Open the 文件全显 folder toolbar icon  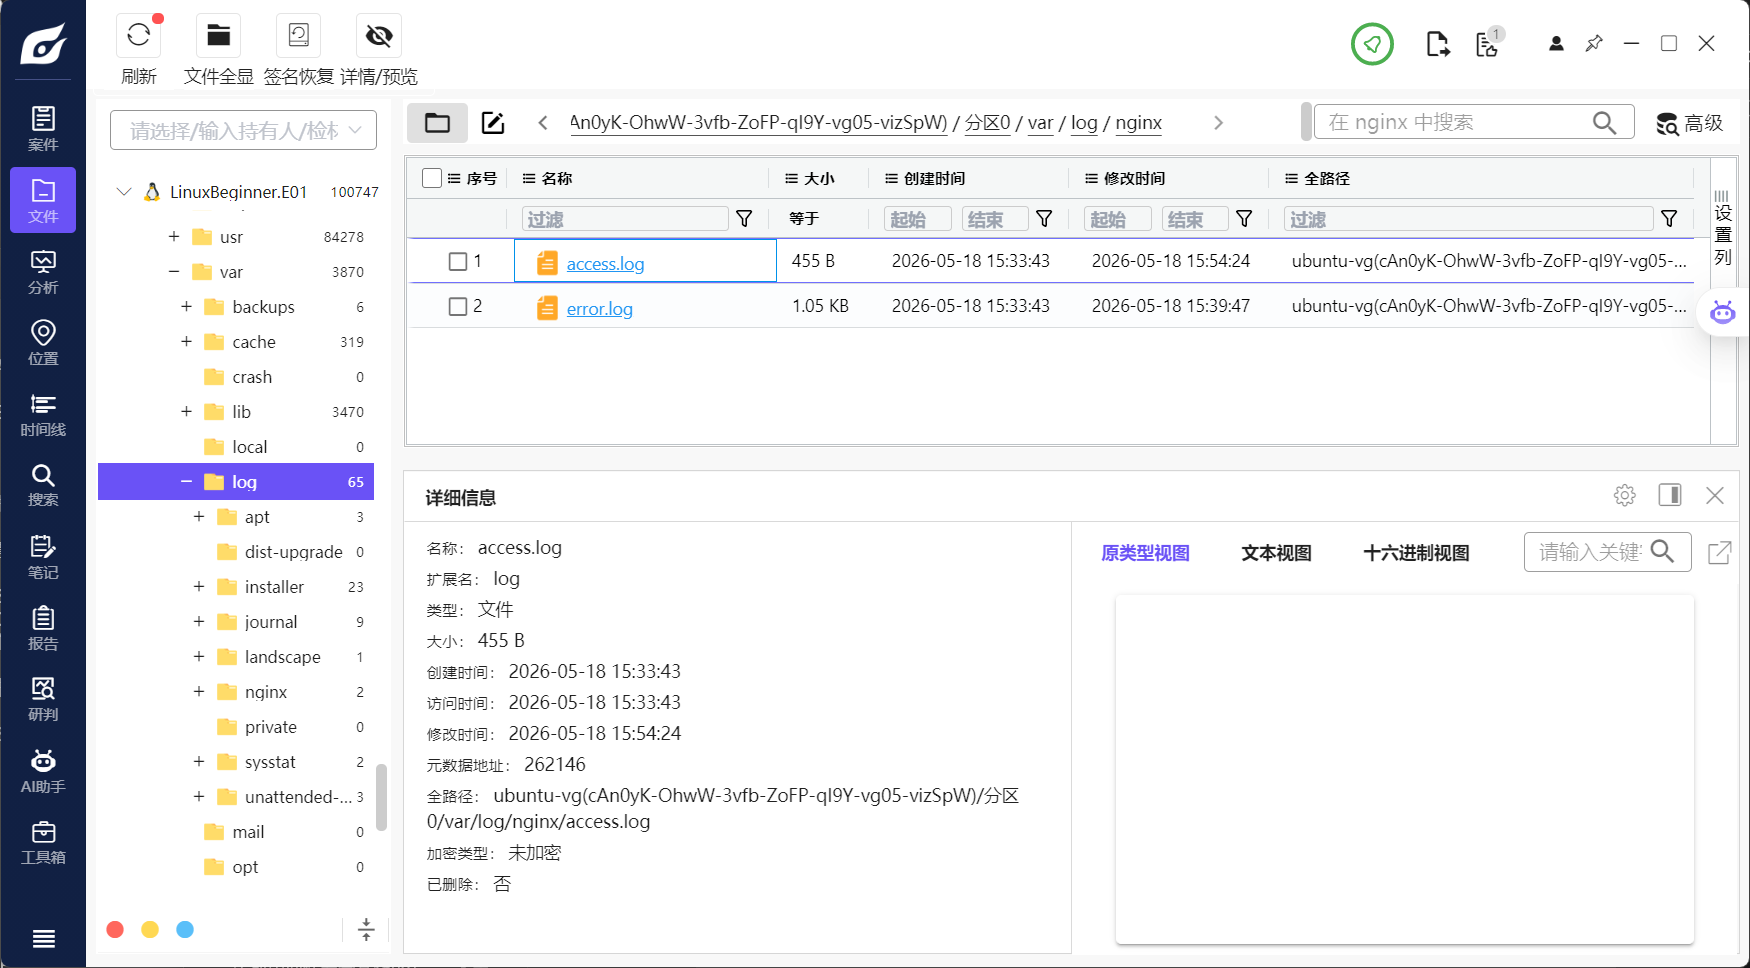218,36
